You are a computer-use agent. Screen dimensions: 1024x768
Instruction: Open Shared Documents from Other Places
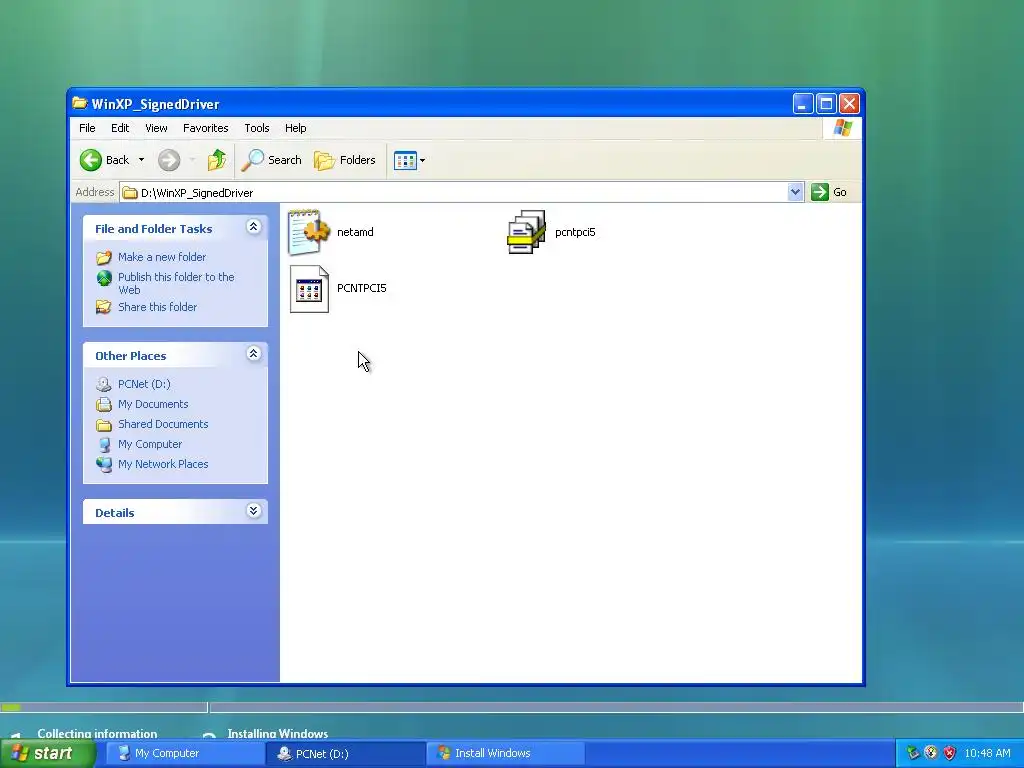[x=163, y=424]
